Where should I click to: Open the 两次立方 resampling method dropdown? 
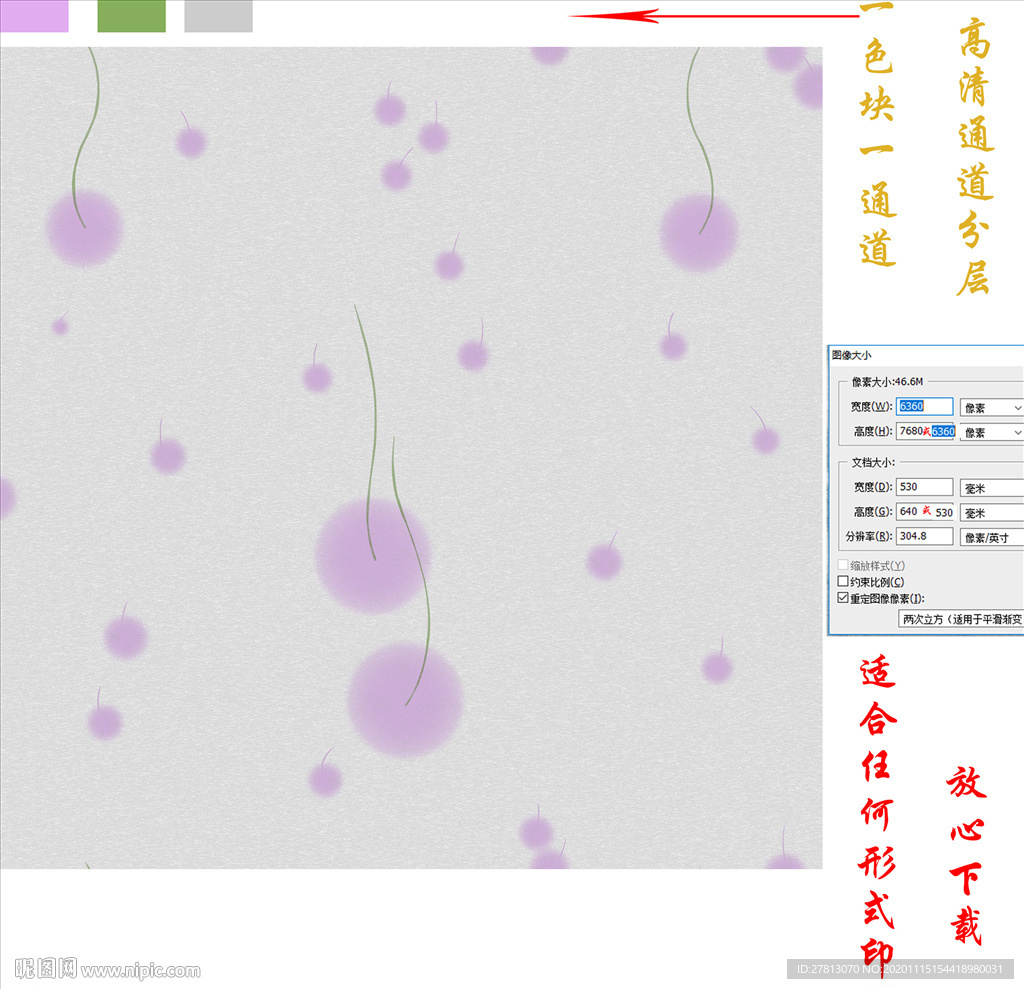(x=961, y=619)
